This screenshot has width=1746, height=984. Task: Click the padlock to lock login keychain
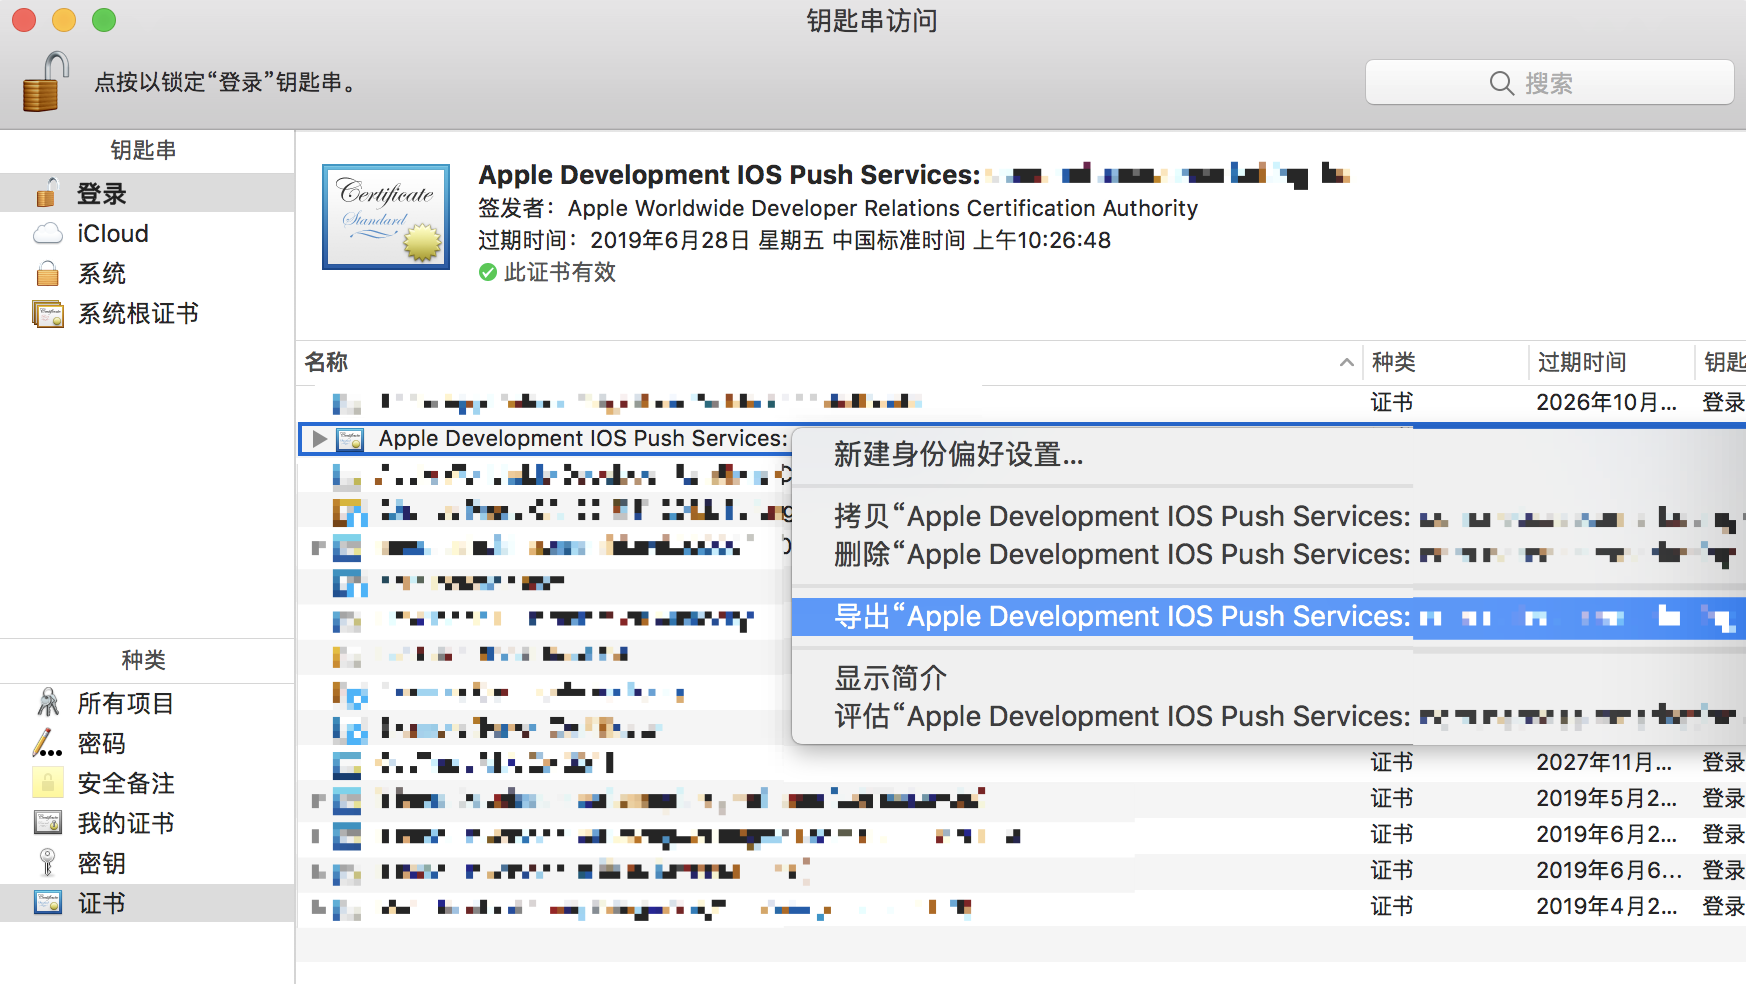click(x=45, y=82)
